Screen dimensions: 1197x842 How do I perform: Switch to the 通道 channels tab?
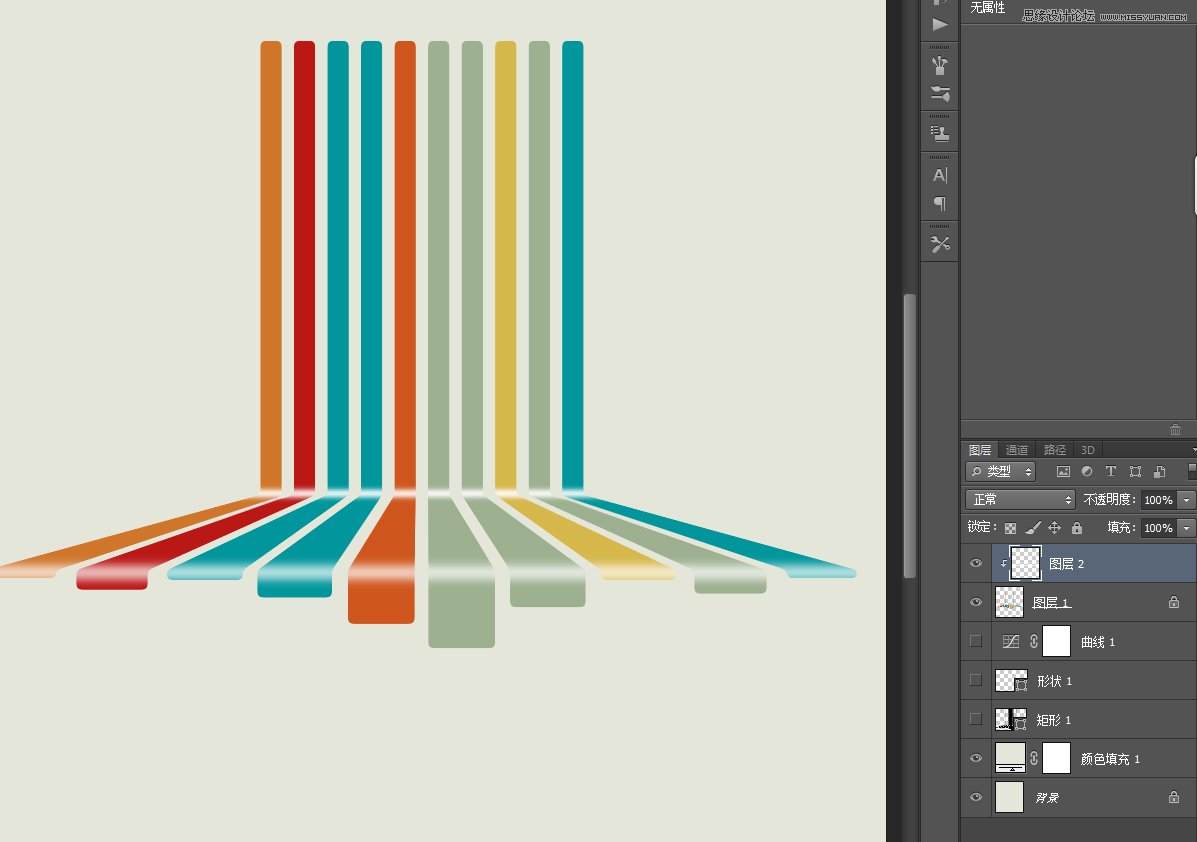tap(1017, 450)
